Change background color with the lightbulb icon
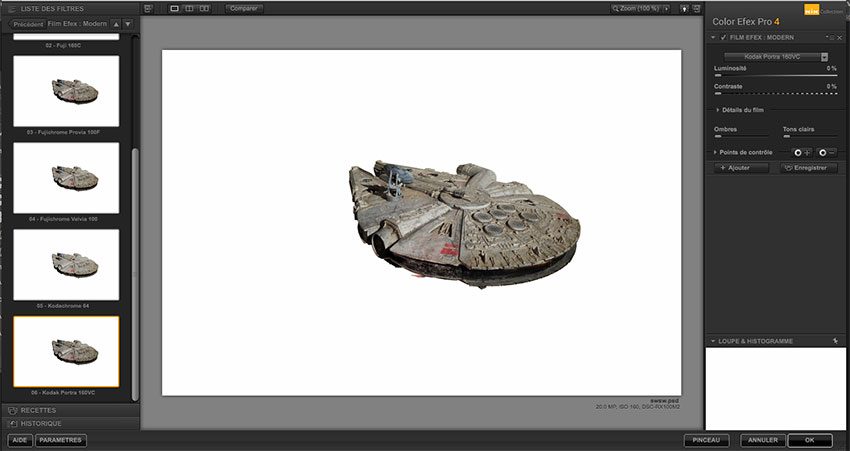 [x=685, y=9]
